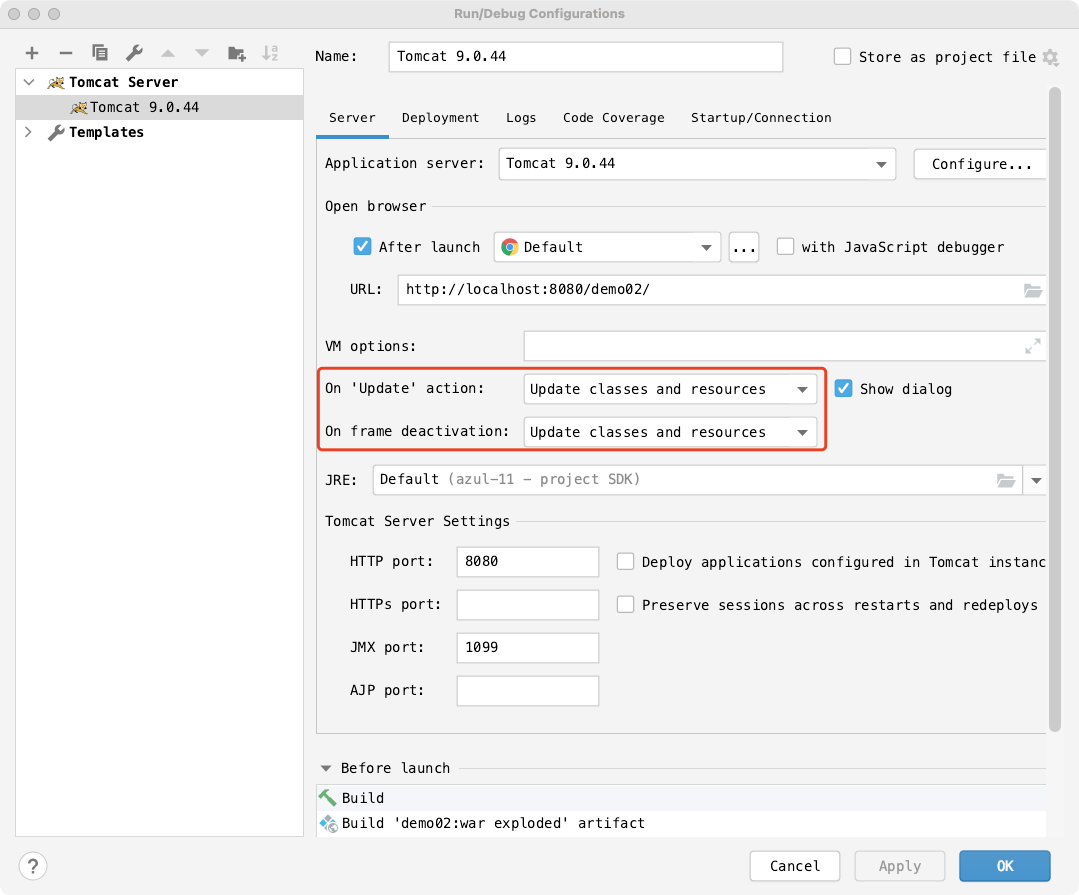Click the Name input field
The width and height of the screenshot is (1079, 895).
coord(586,56)
